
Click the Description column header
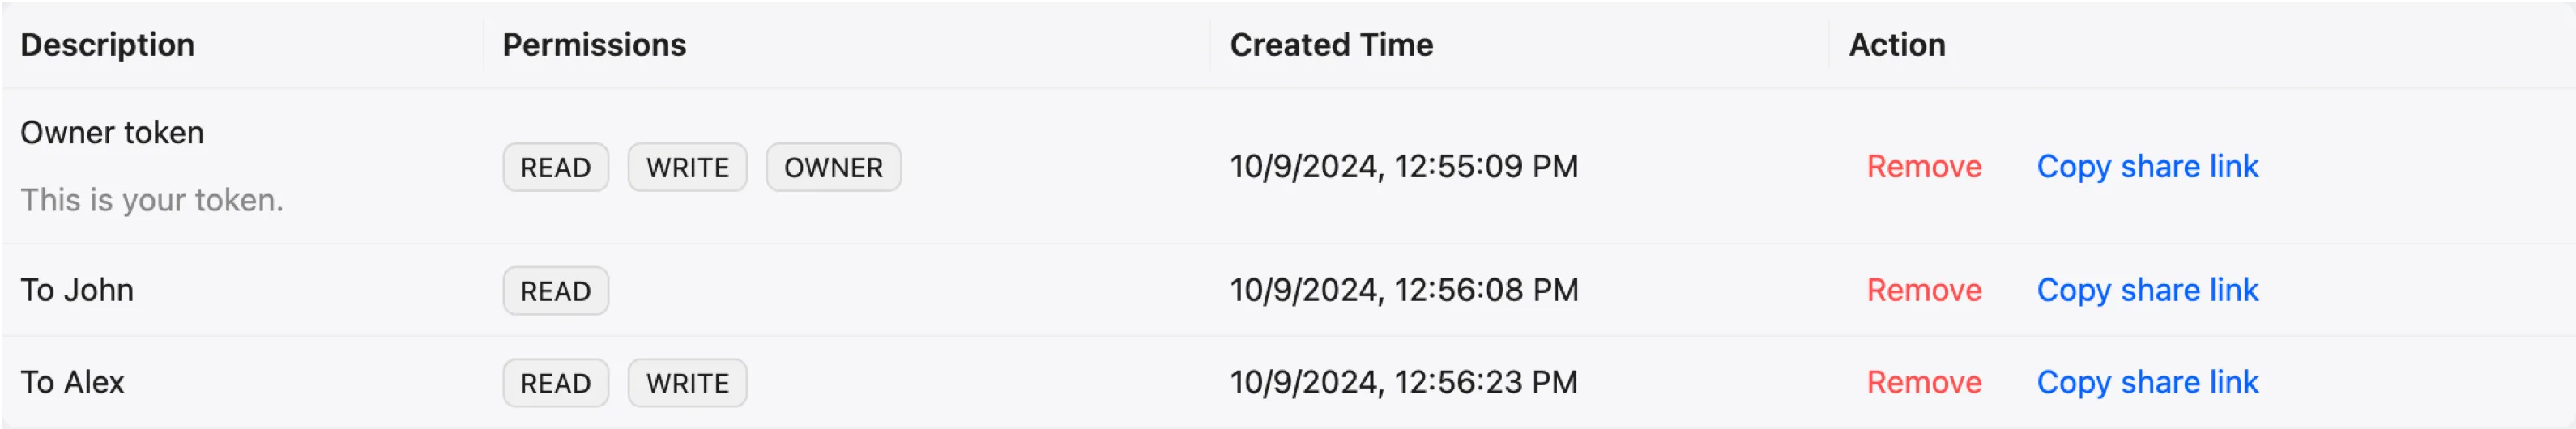point(107,45)
